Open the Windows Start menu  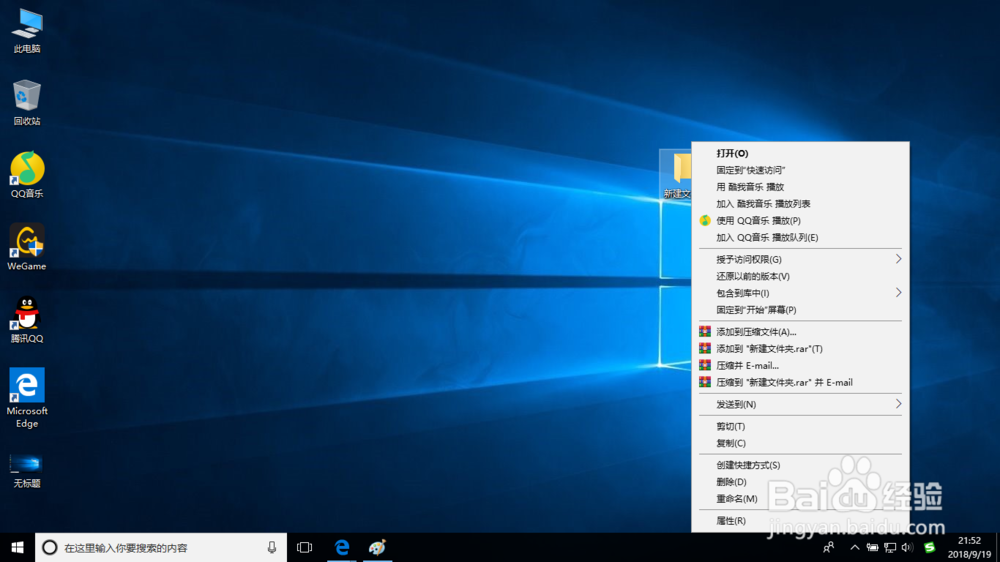pos(17,547)
